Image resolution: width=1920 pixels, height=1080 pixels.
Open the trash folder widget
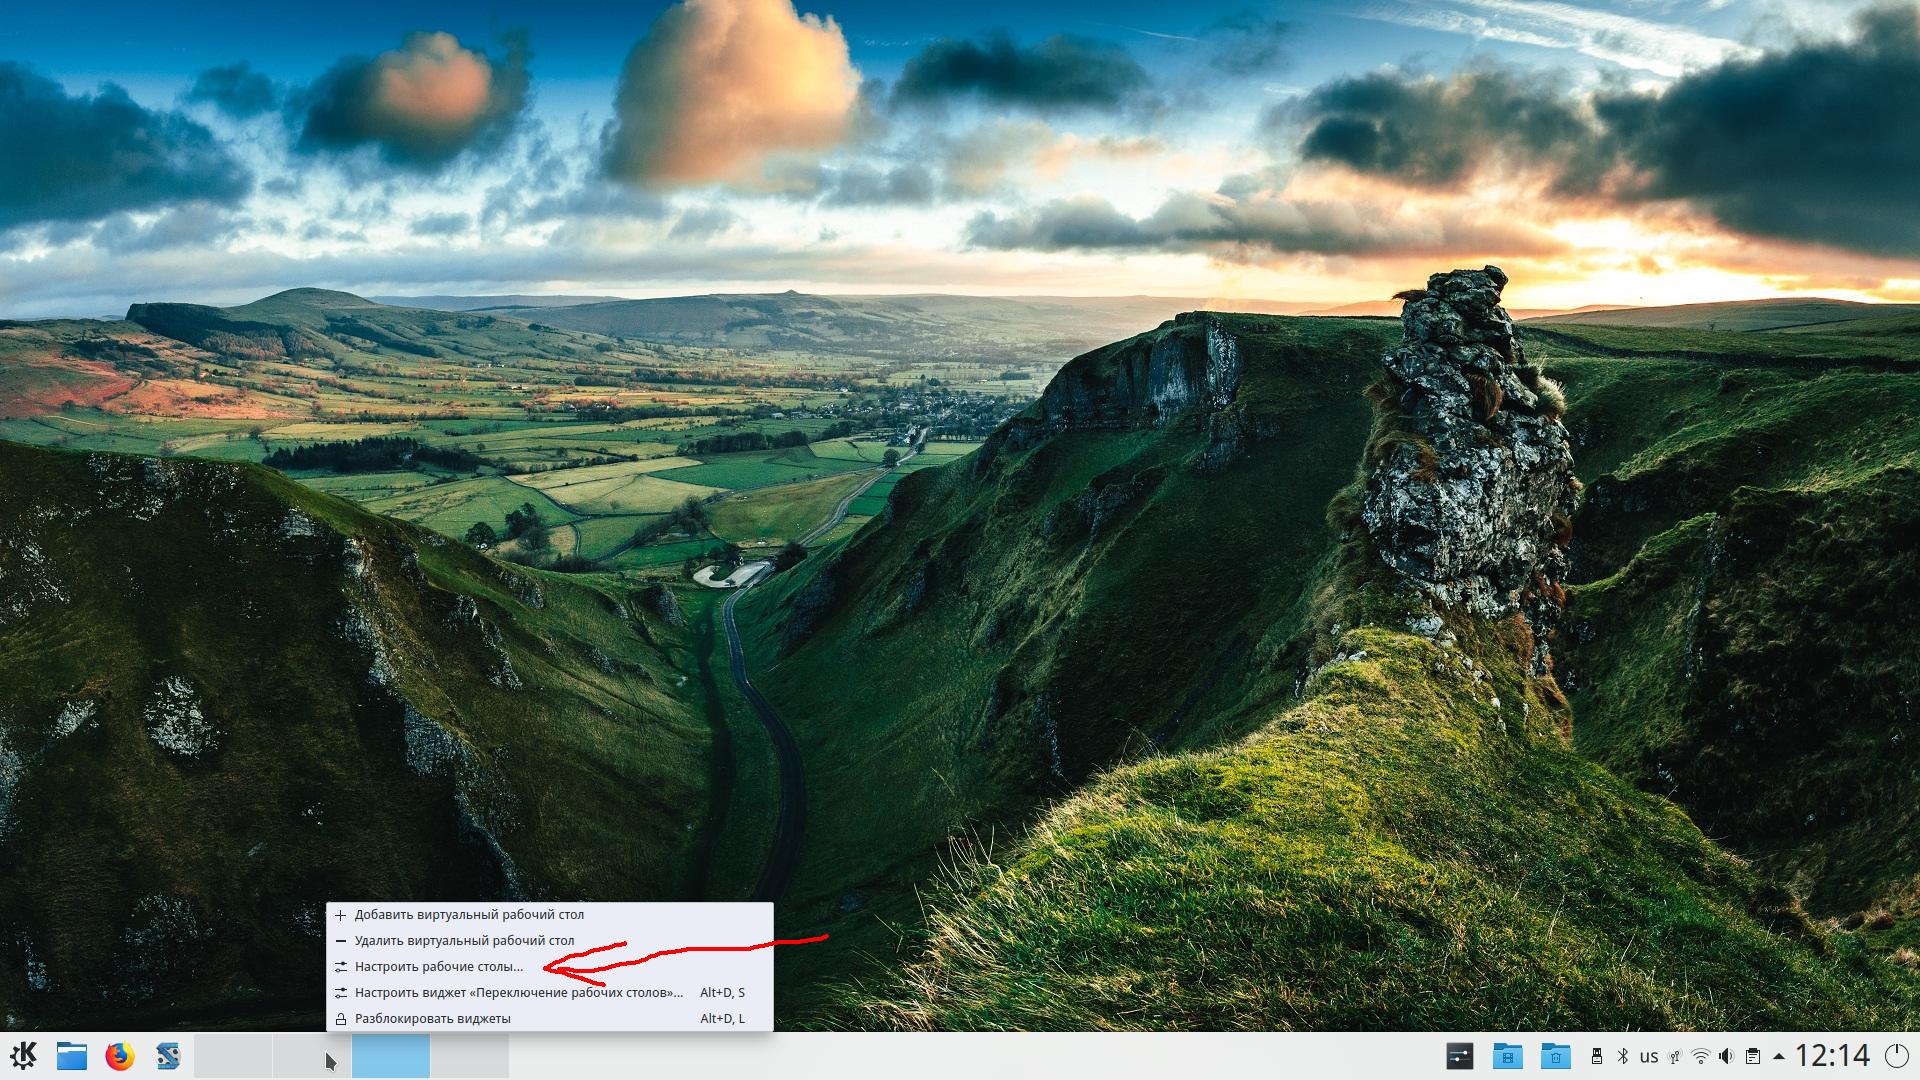click(1555, 1056)
